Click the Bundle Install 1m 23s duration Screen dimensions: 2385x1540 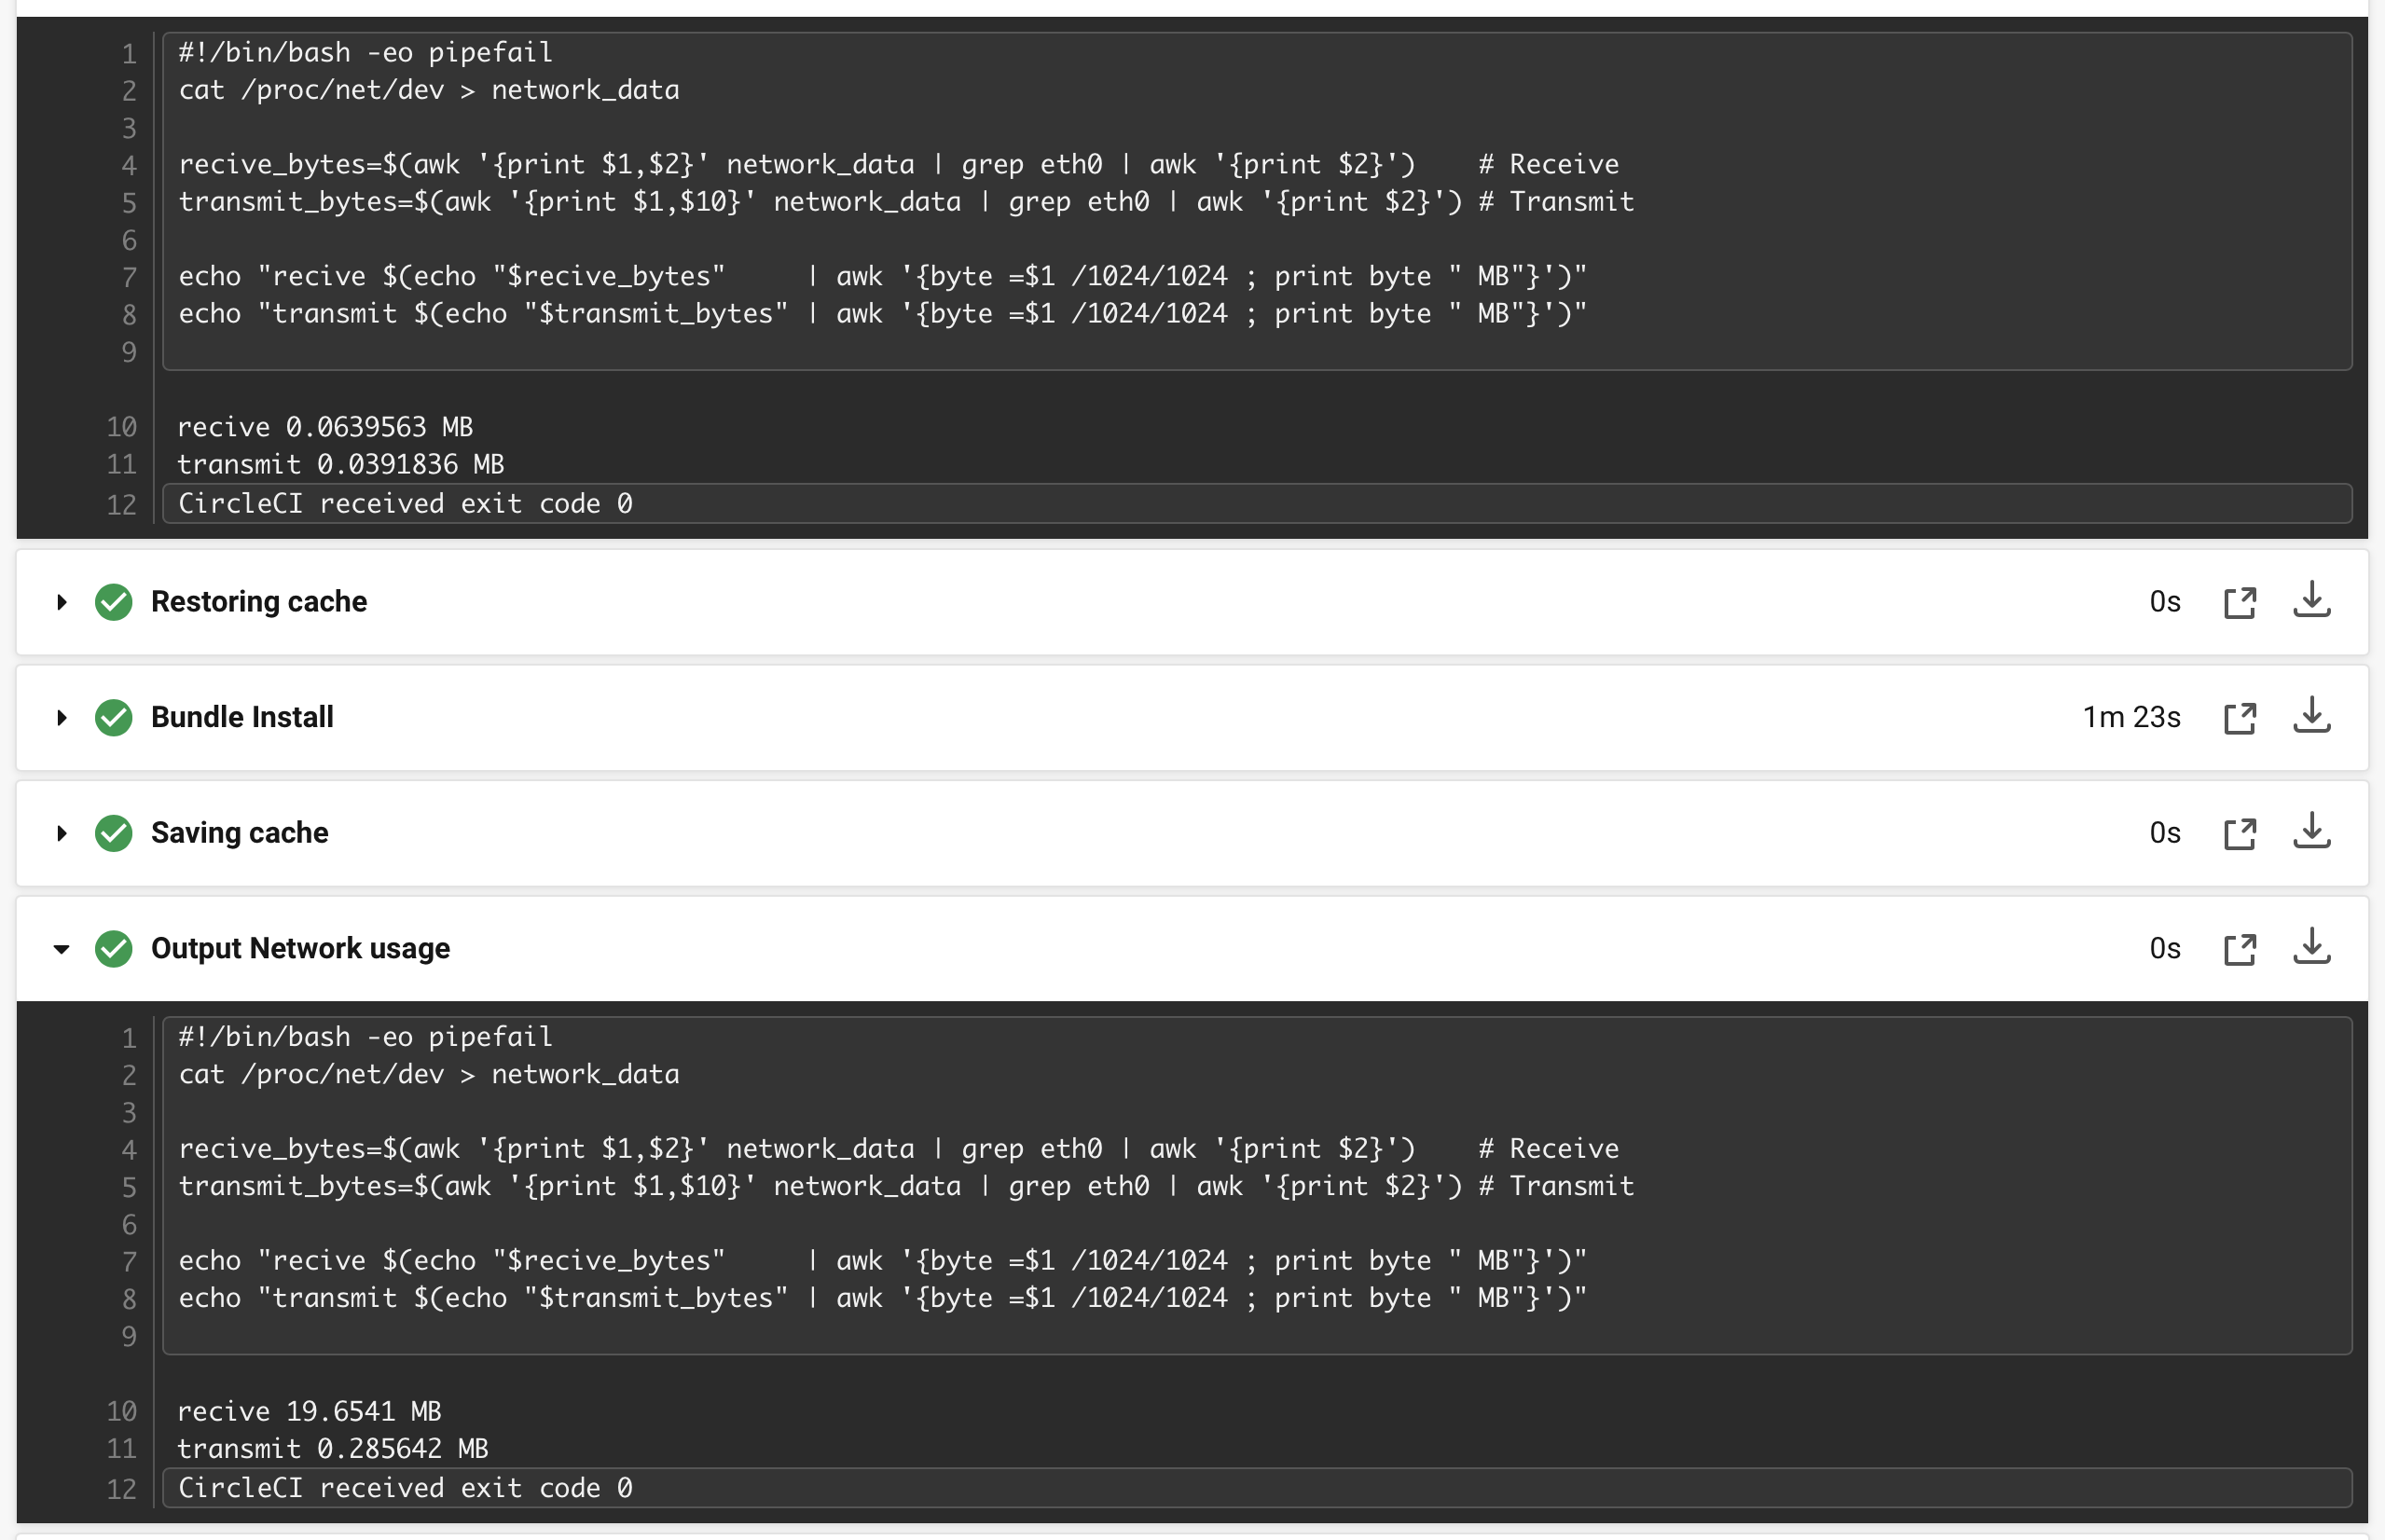click(x=2131, y=717)
